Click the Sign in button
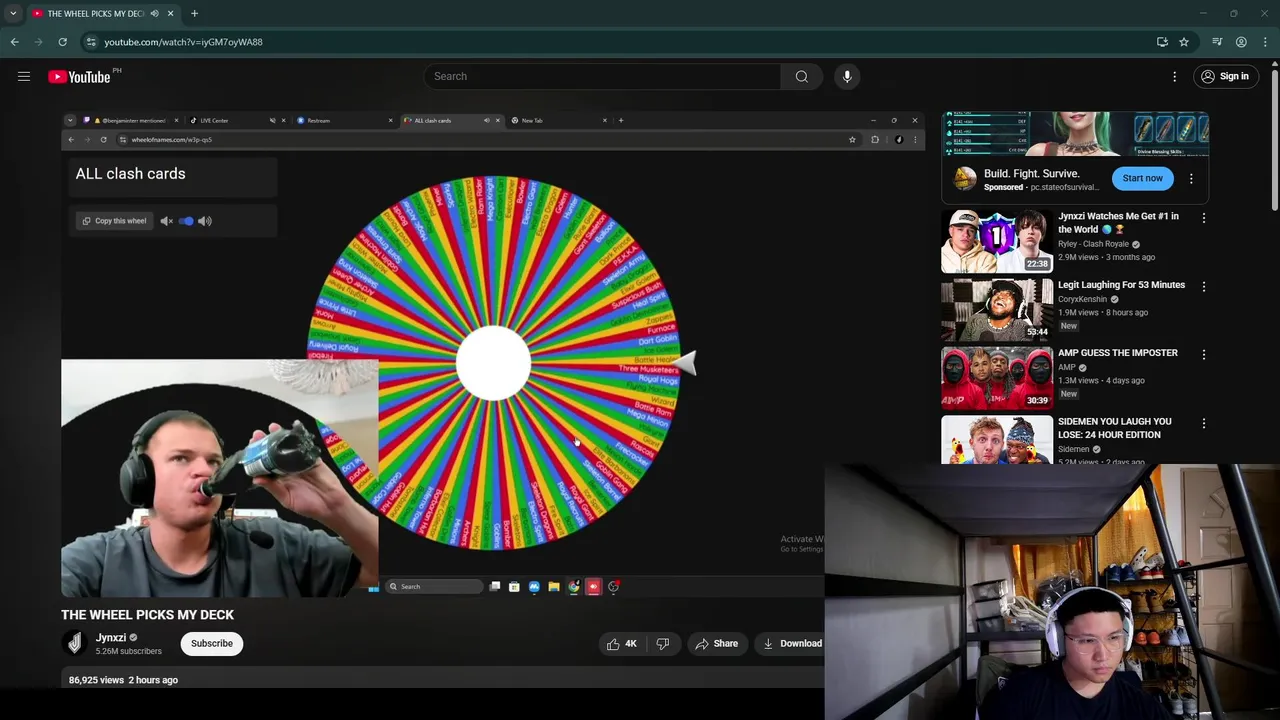 coord(1225,76)
